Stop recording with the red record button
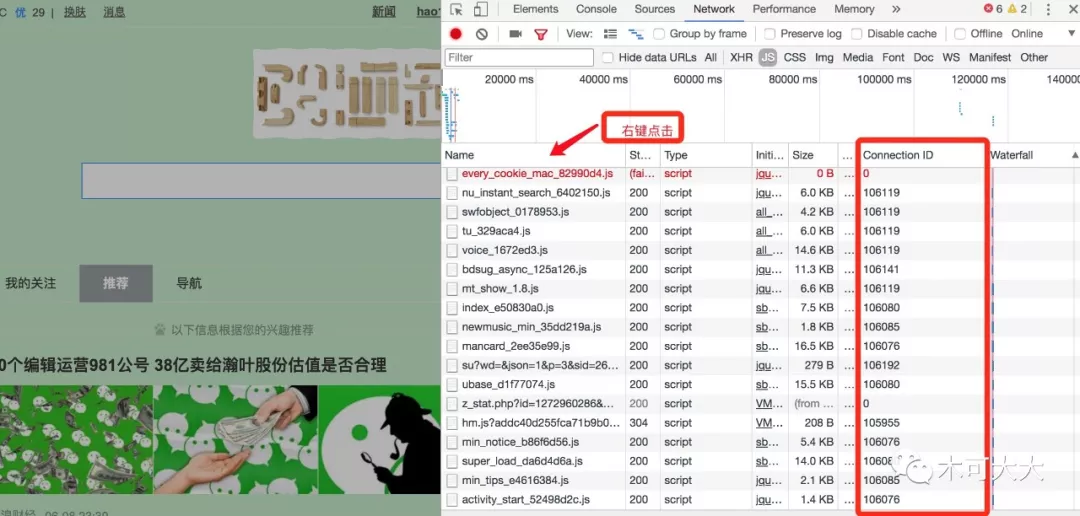The image size is (1080, 516). coord(456,34)
